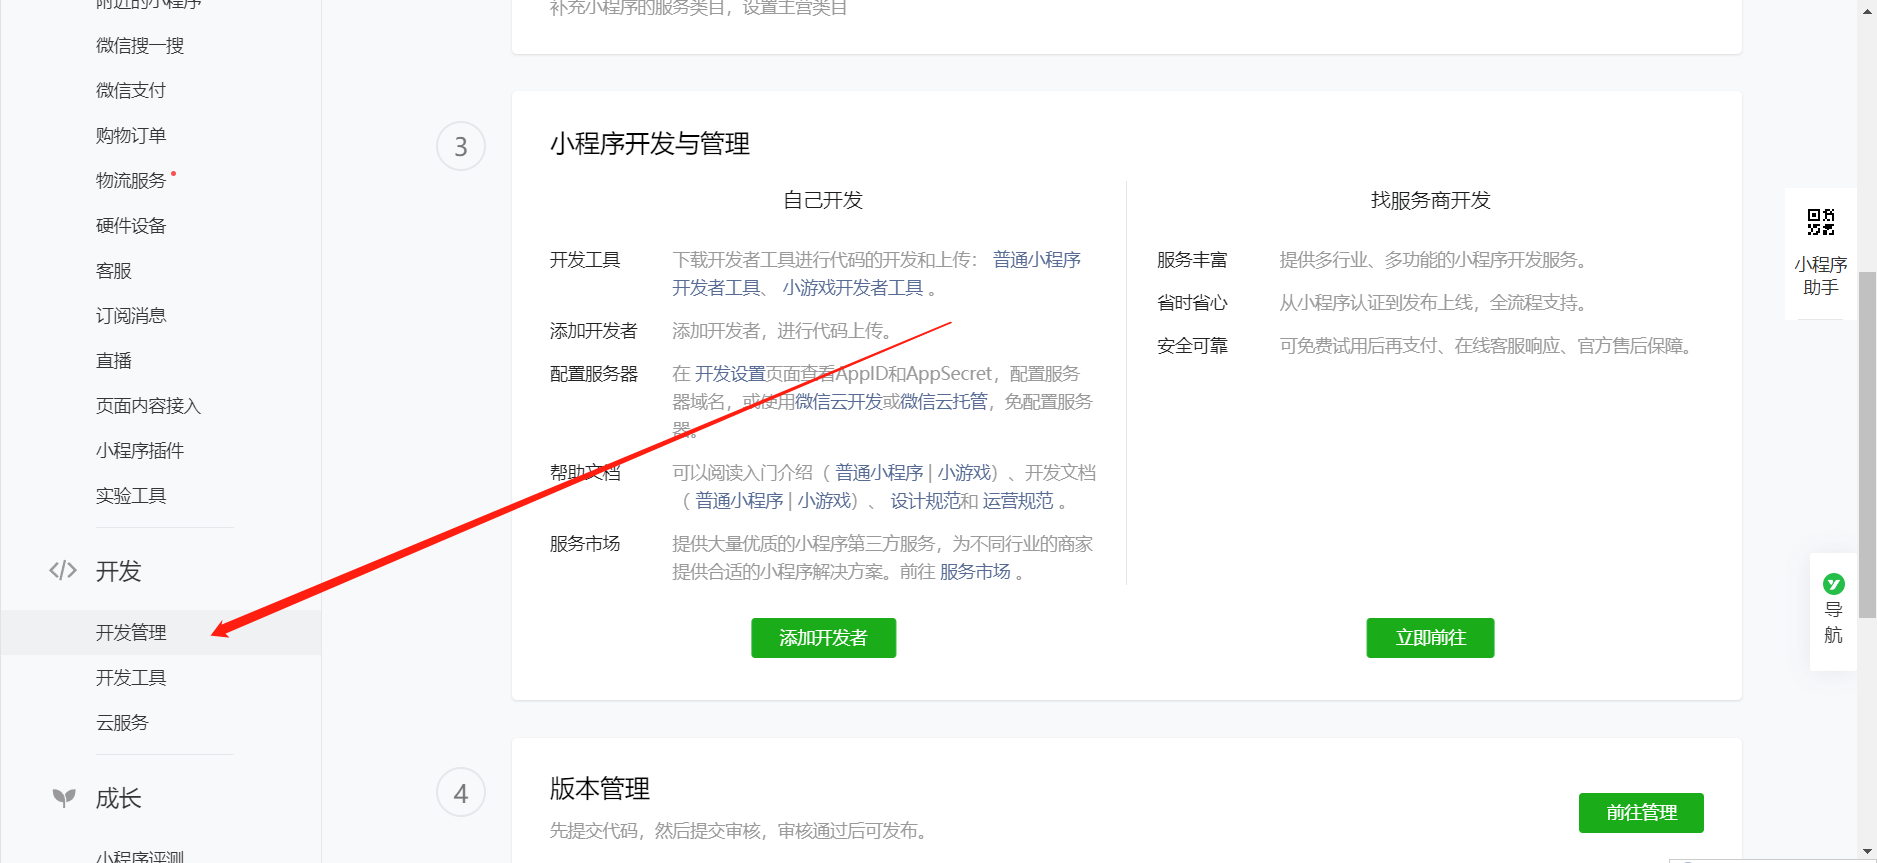Click the 添加开发者 row label
Image resolution: width=1877 pixels, height=863 pixels.
coord(594,331)
